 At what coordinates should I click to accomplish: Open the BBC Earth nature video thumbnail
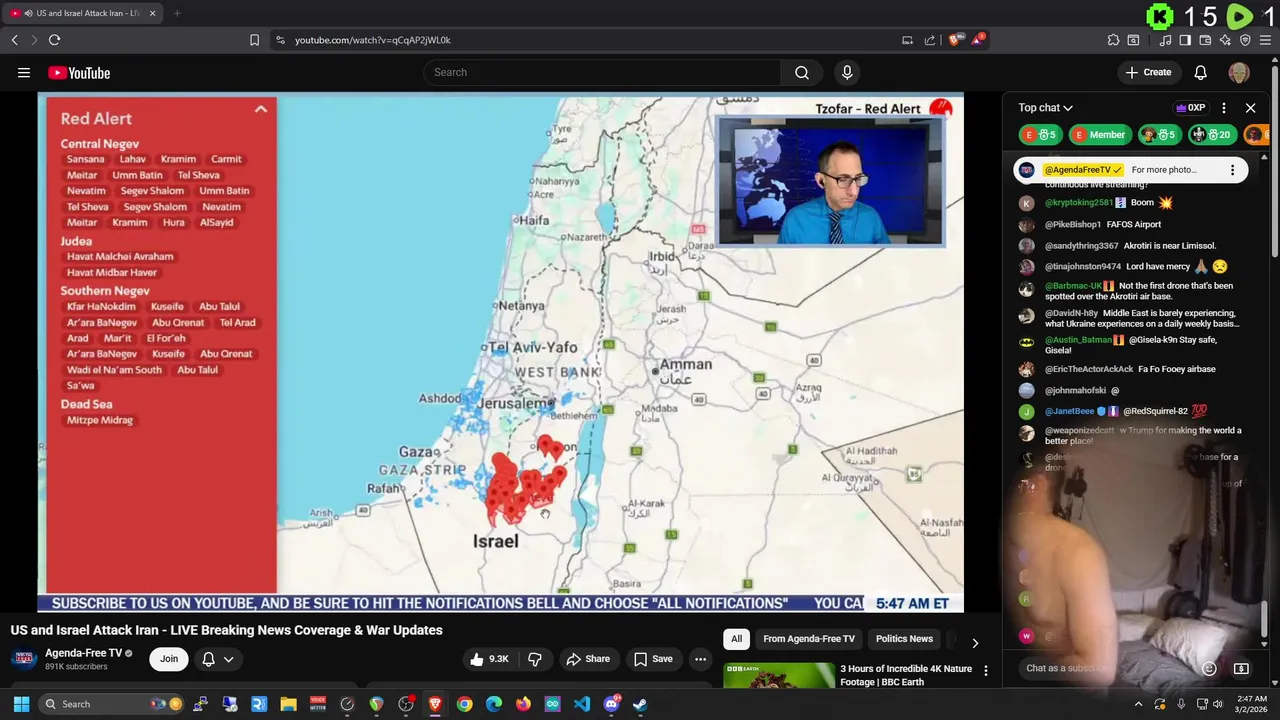779,675
